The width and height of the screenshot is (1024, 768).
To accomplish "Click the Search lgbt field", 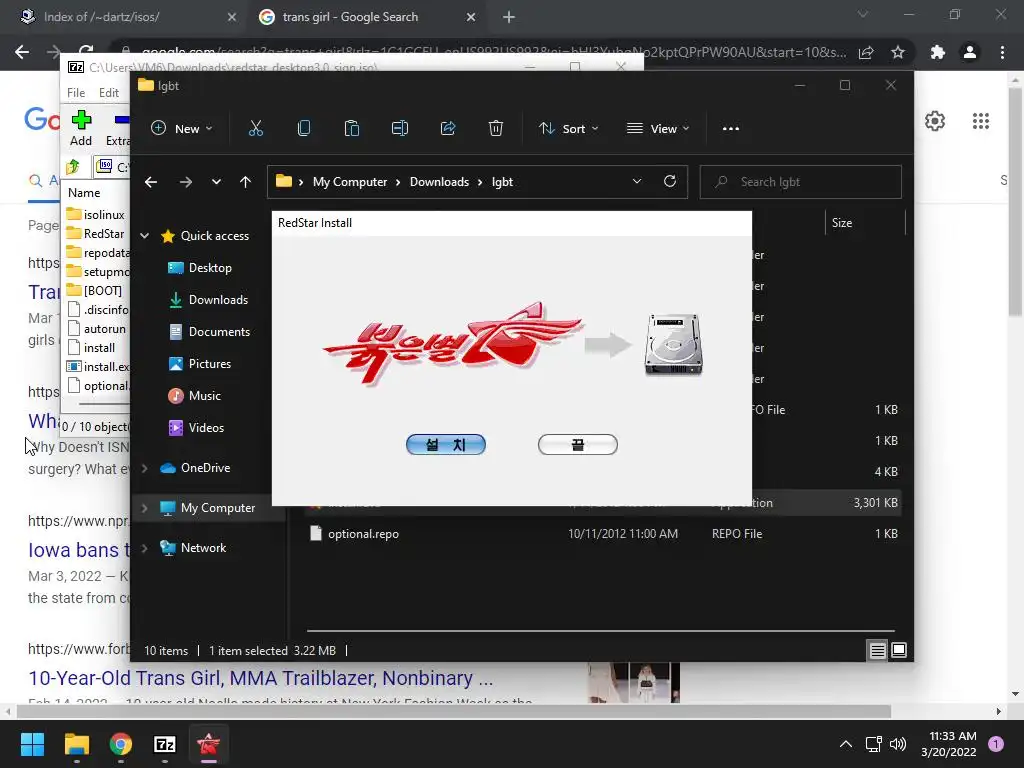I will pos(801,182).
